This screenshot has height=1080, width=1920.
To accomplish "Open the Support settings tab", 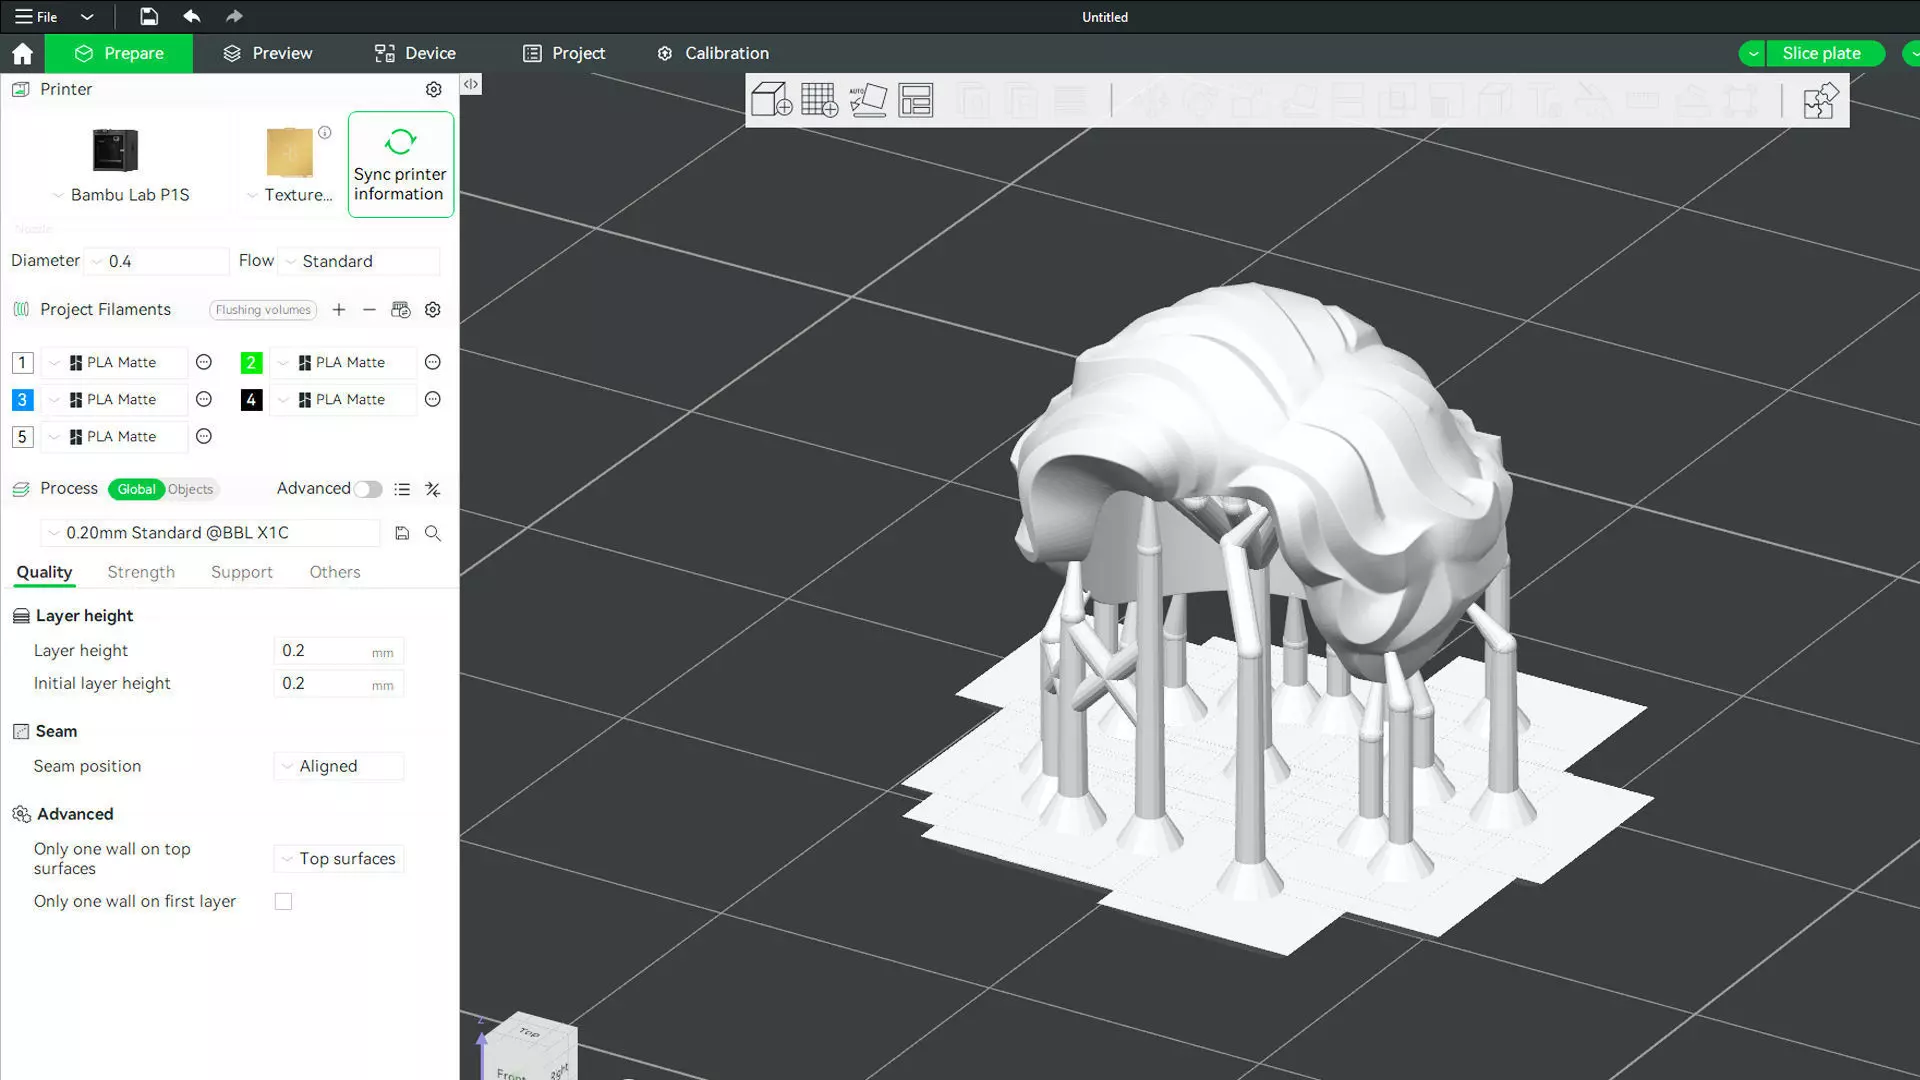I will pyautogui.click(x=241, y=572).
